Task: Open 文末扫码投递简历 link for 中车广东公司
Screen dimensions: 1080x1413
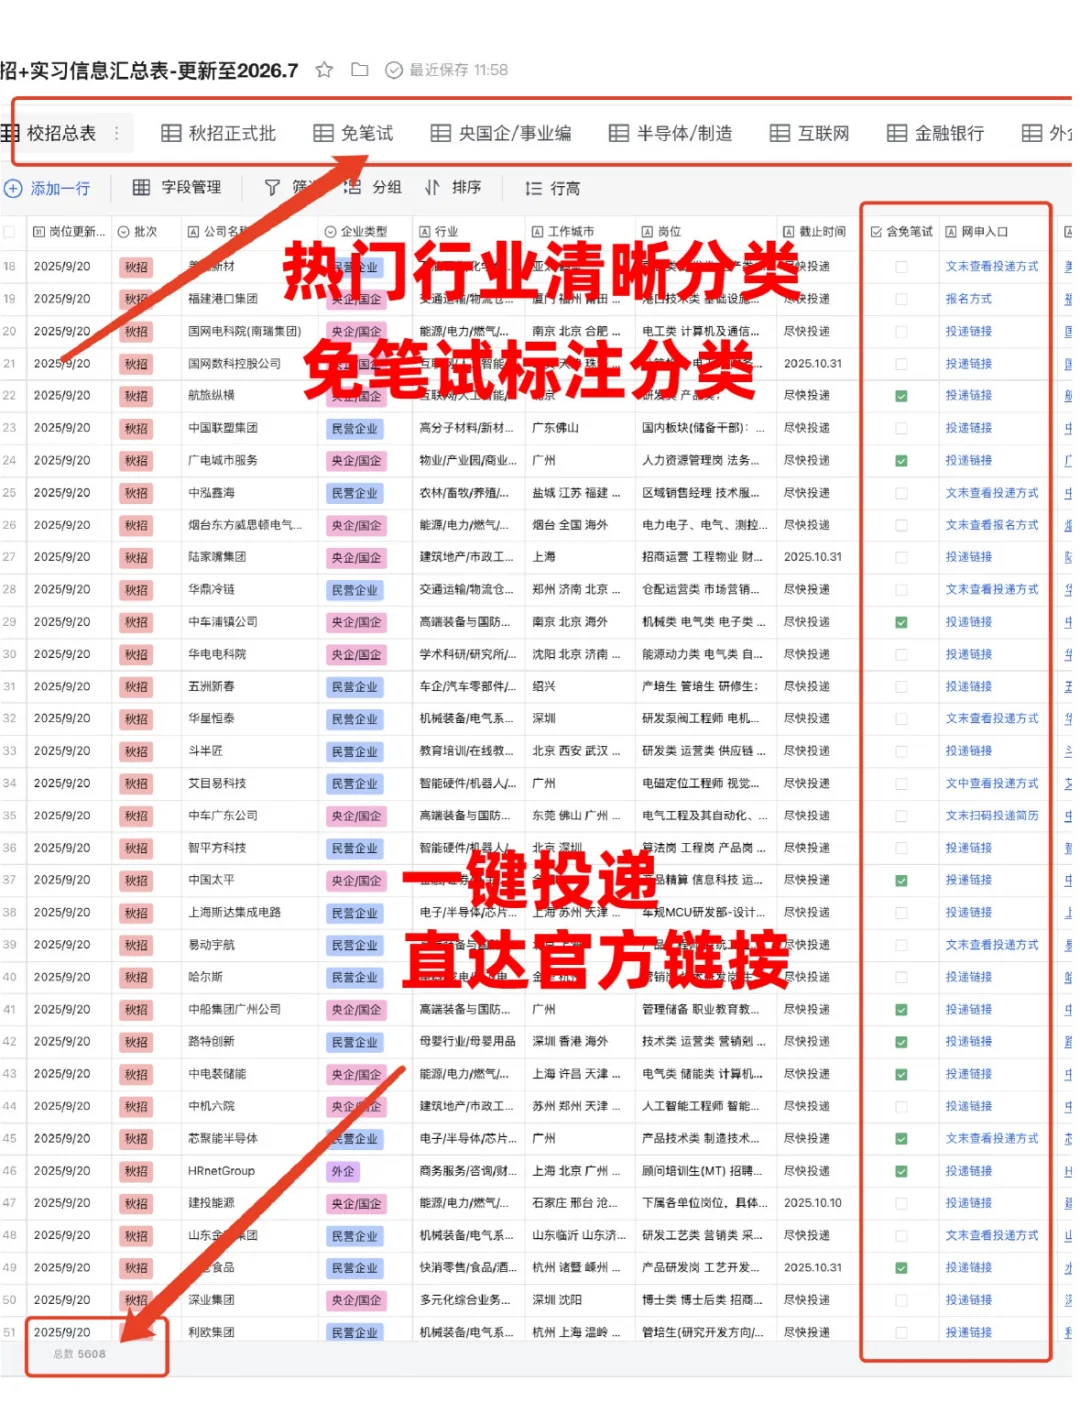Action: click(992, 816)
